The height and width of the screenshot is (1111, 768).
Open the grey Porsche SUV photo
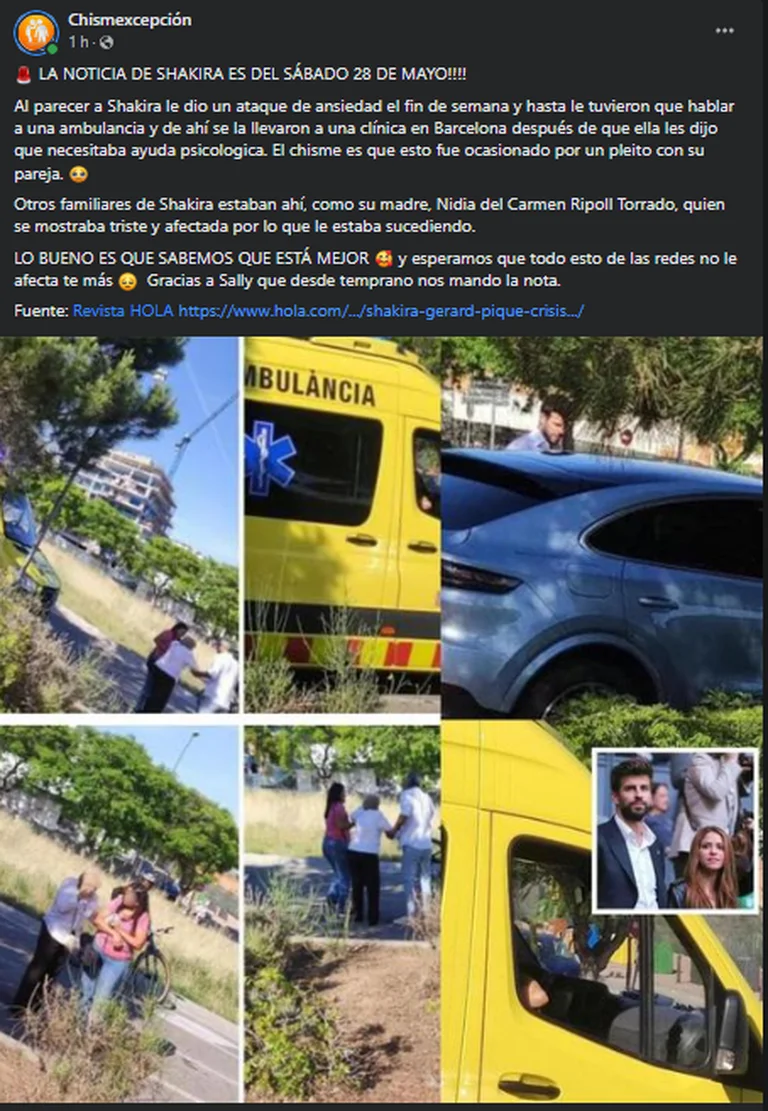602,528
